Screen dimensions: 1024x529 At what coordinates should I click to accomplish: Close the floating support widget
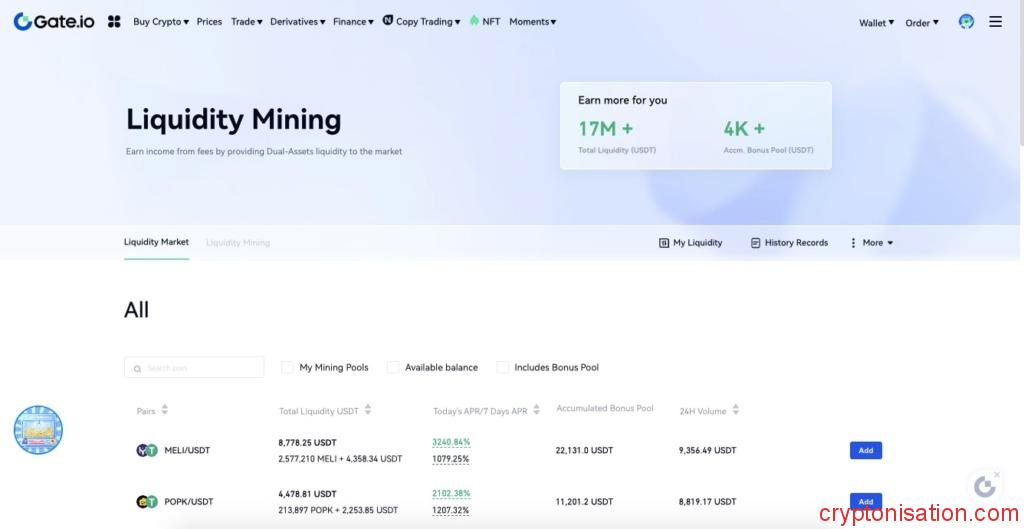click(x=997, y=474)
